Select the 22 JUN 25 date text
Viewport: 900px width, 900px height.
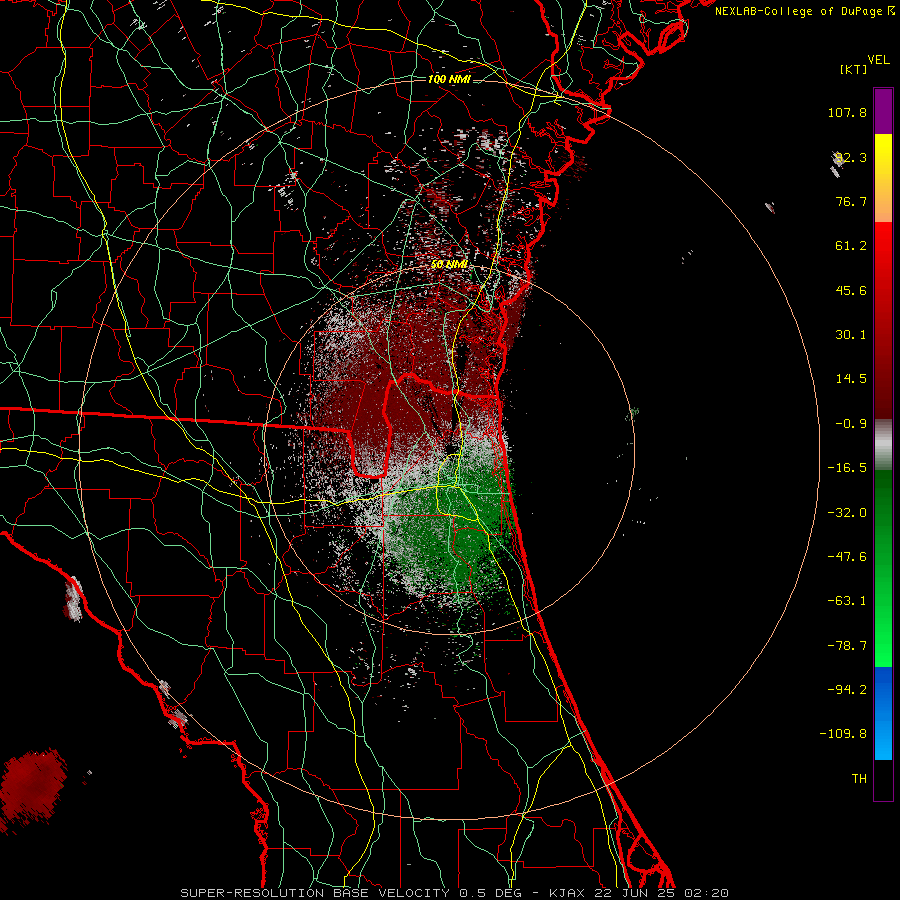(633, 893)
